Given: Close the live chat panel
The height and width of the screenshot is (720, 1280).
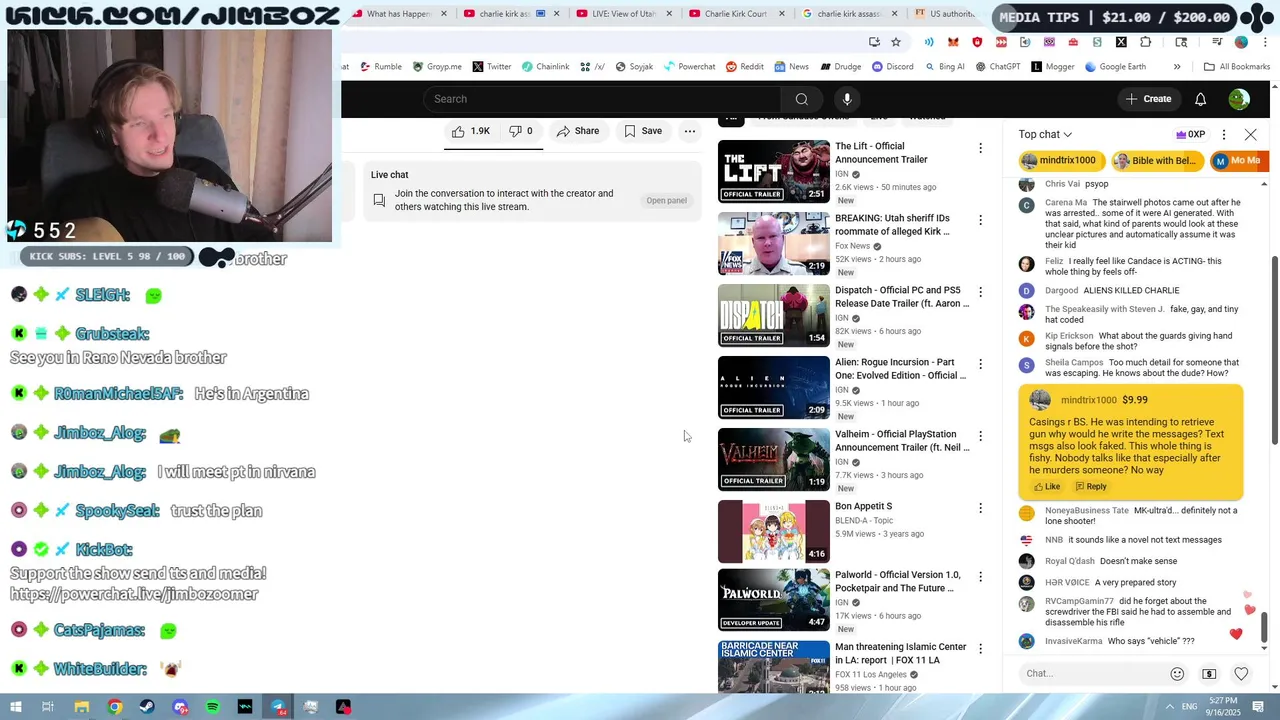Looking at the screenshot, I should coord(1251,134).
